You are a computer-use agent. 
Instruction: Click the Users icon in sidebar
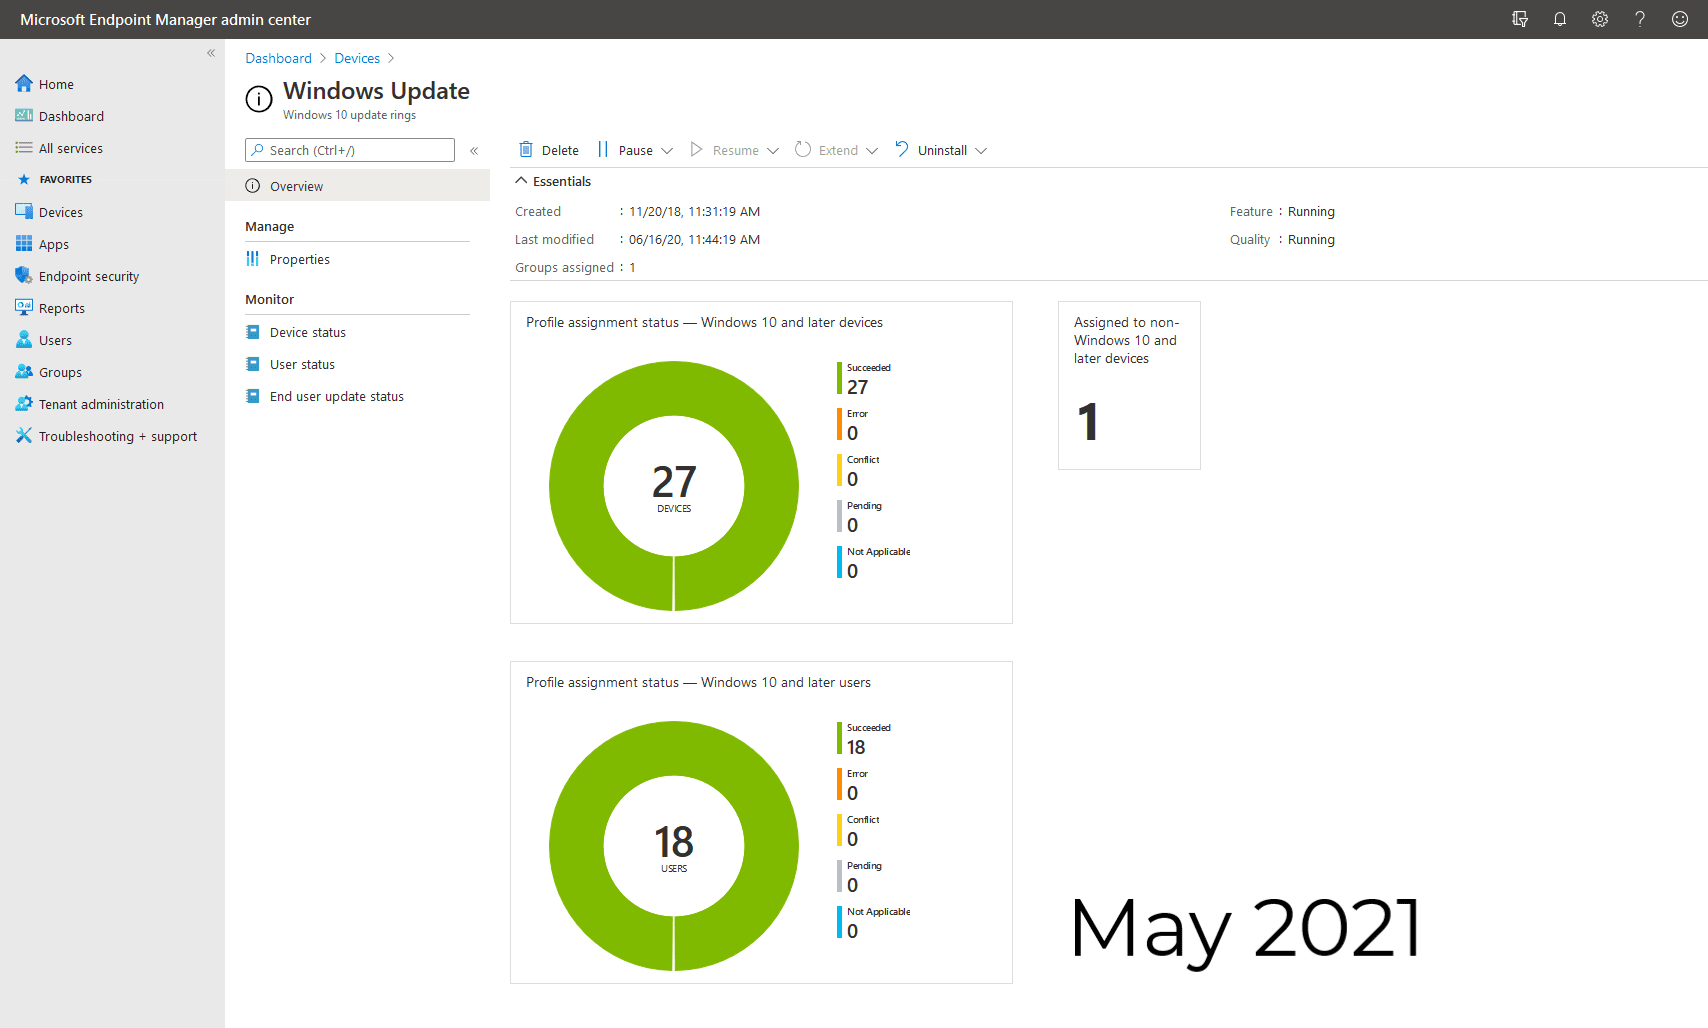24,340
